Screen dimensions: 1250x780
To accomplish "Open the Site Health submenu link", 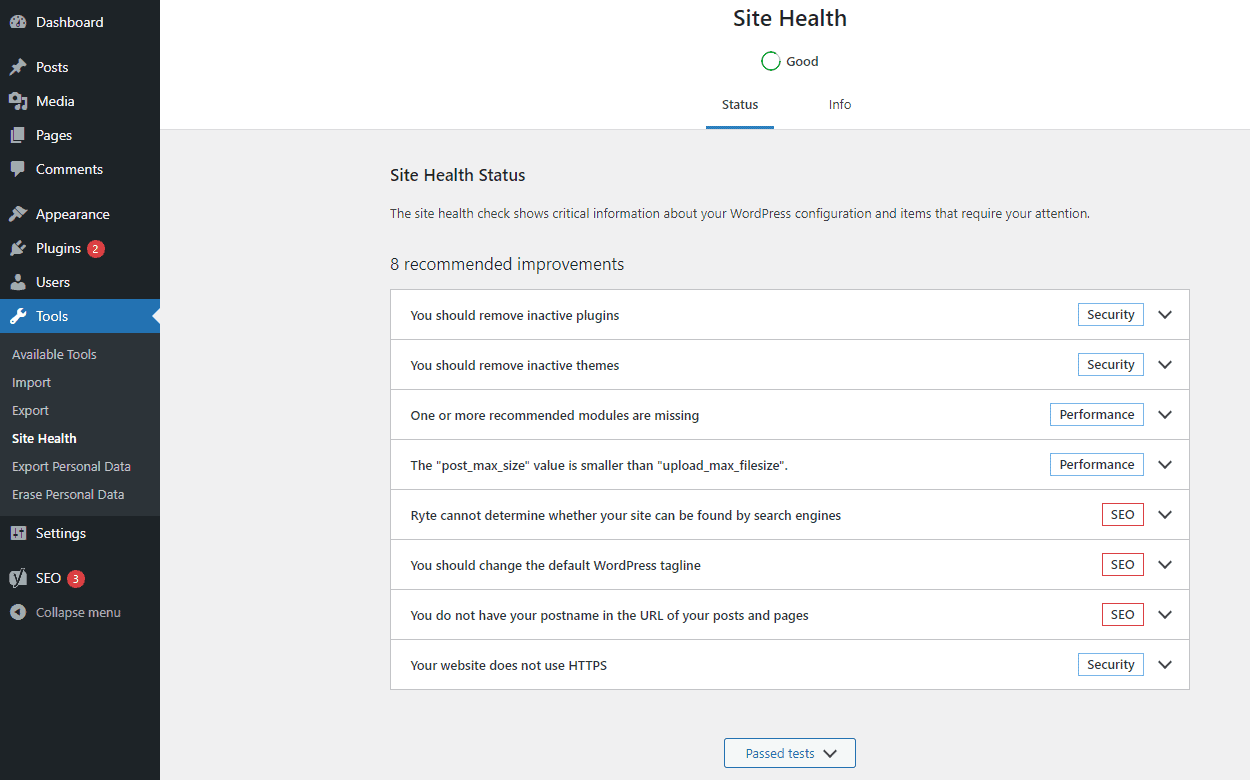I will click(x=44, y=438).
